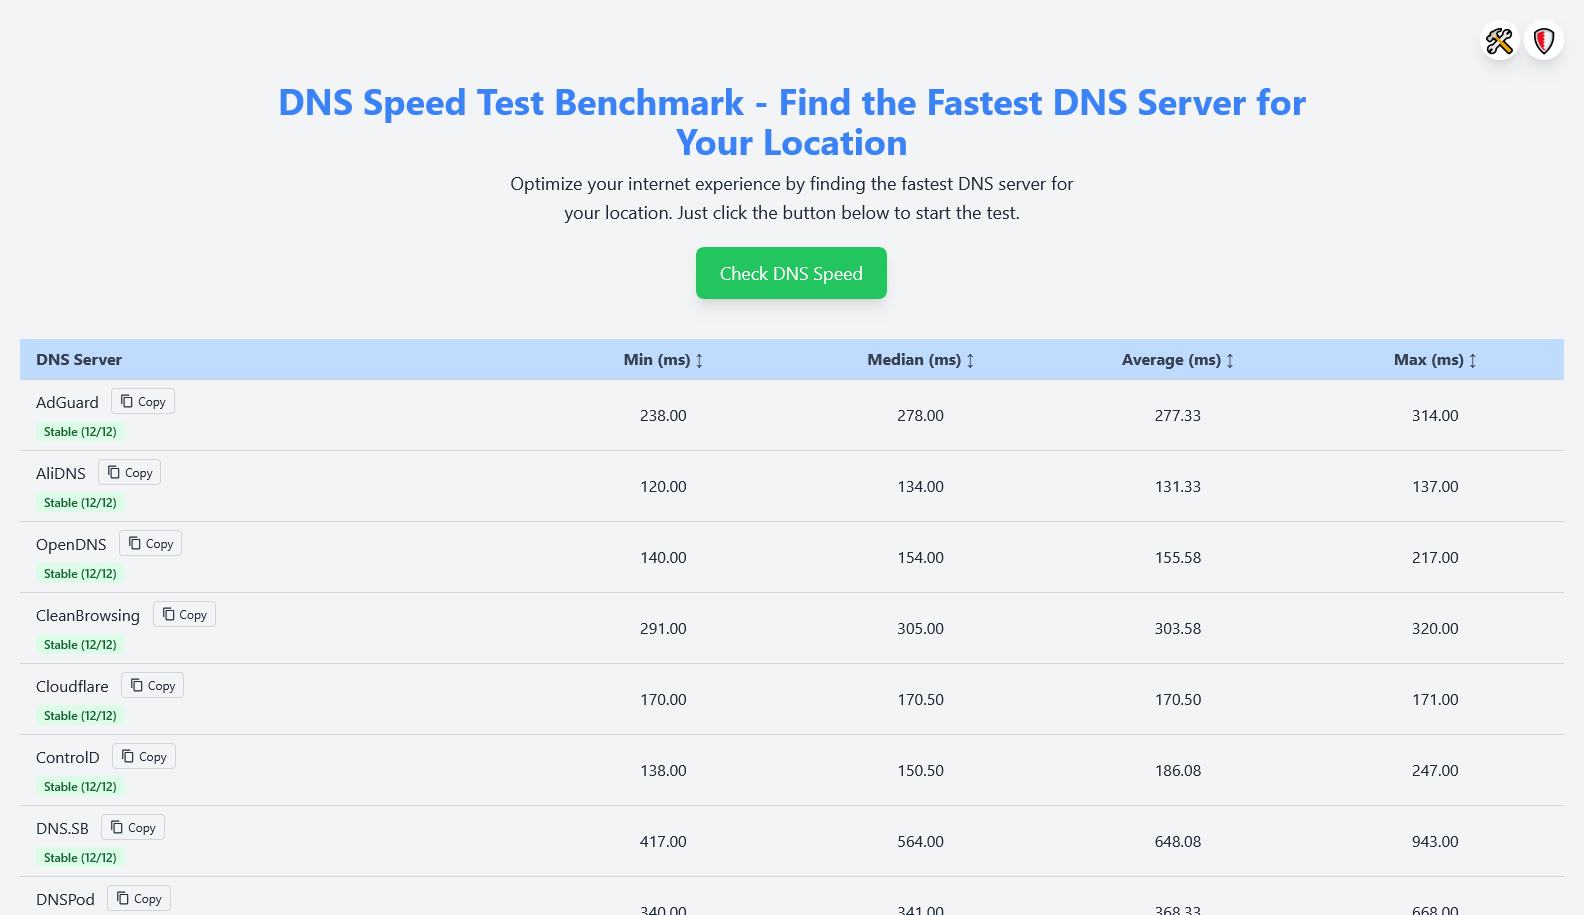Click AliDNS min value 120.00
Viewport: 1584px width, 915px height.
coord(663,486)
